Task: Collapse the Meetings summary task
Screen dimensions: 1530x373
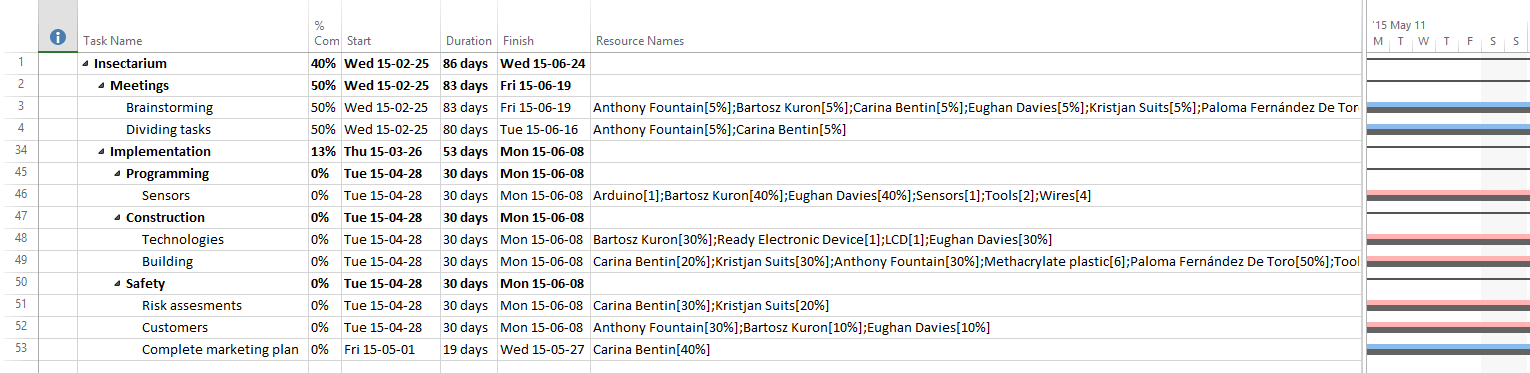Action: (x=101, y=86)
